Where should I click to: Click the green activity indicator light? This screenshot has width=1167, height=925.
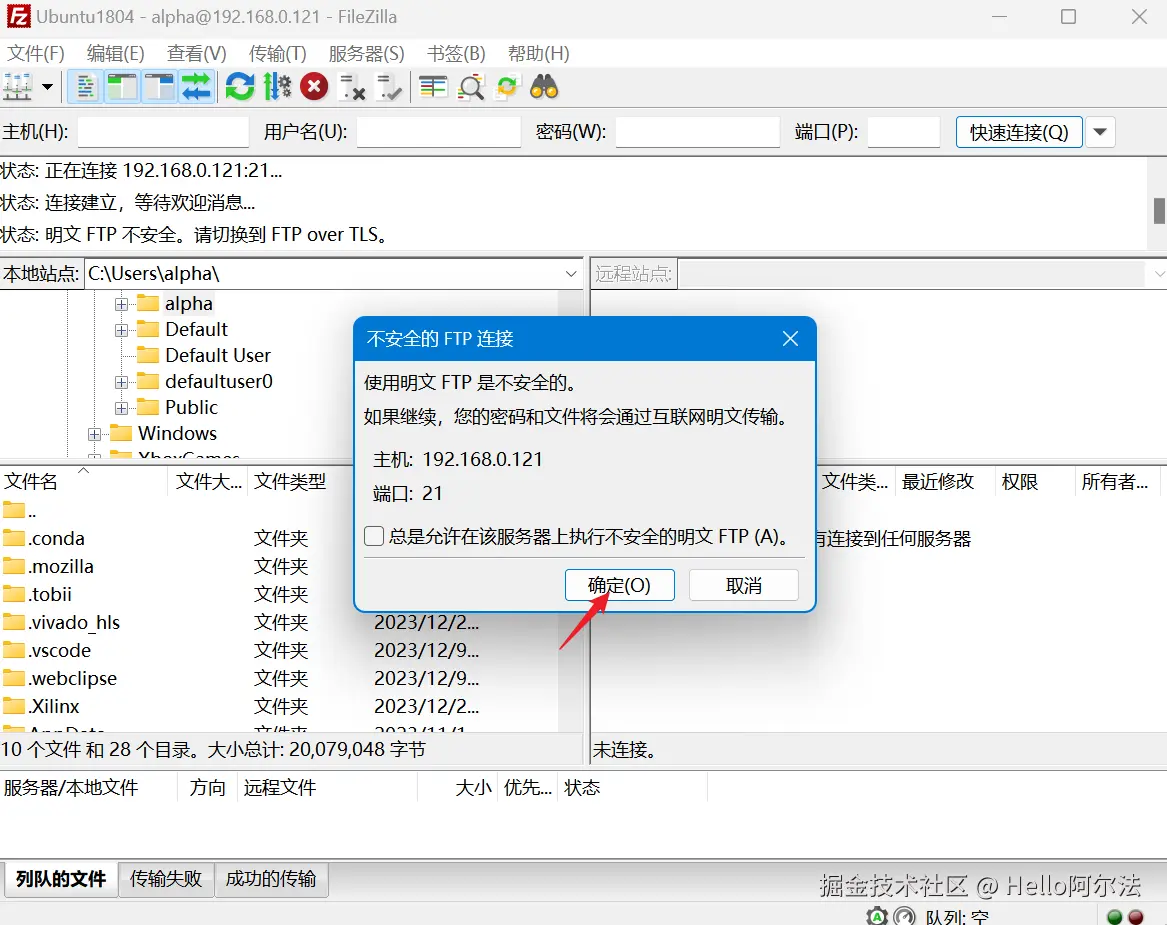(x=1114, y=916)
